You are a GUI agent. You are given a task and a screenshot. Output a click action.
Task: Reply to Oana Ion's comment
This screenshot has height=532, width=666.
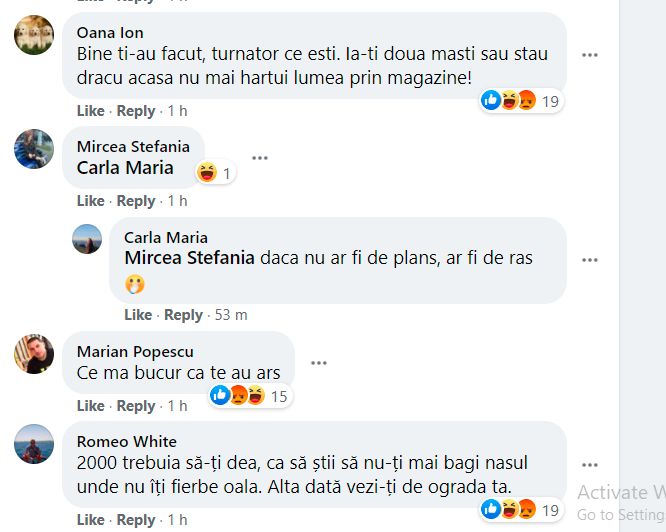pyautogui.click(x=135, y=111)
